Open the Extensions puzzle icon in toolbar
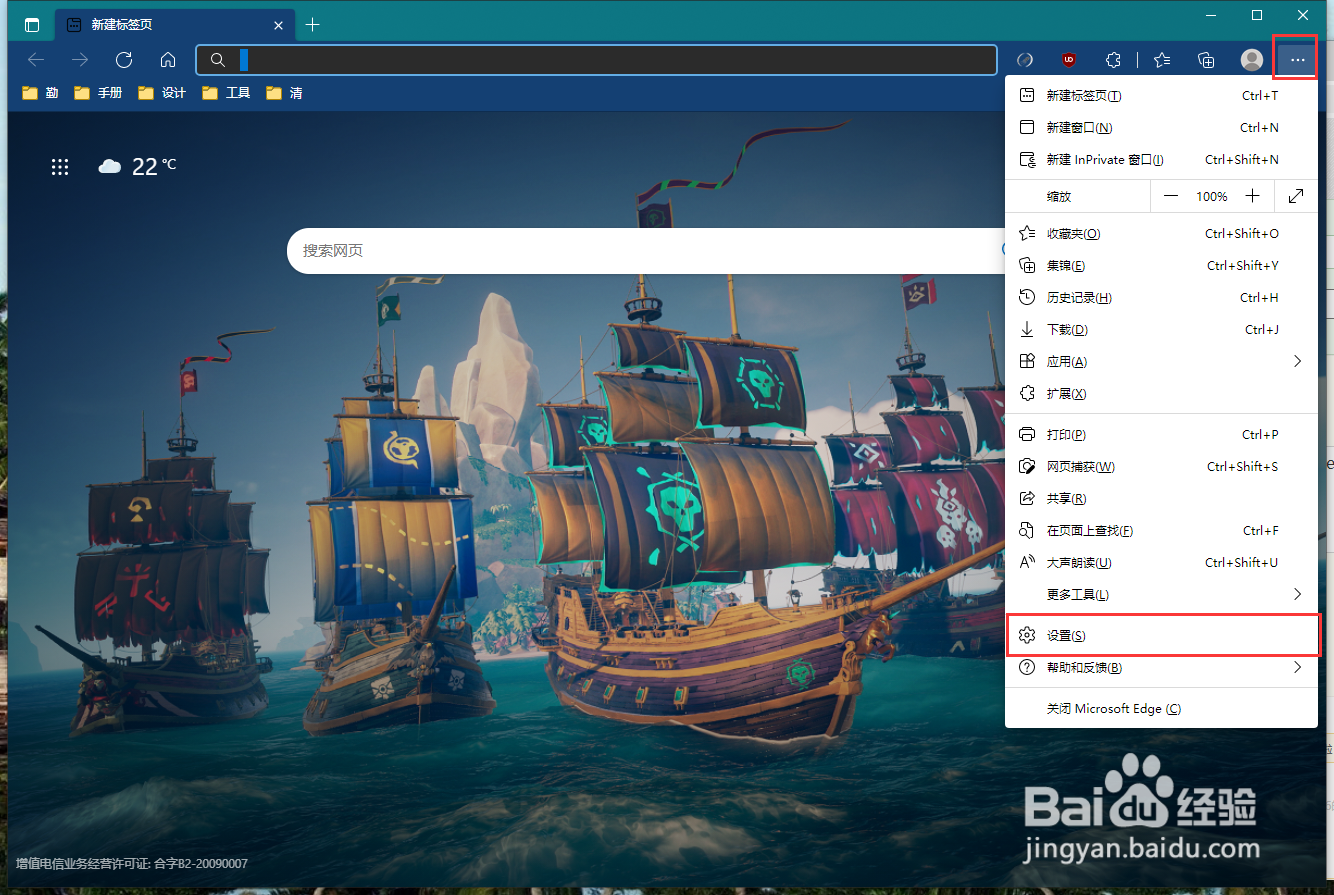 coord(1113,60)
